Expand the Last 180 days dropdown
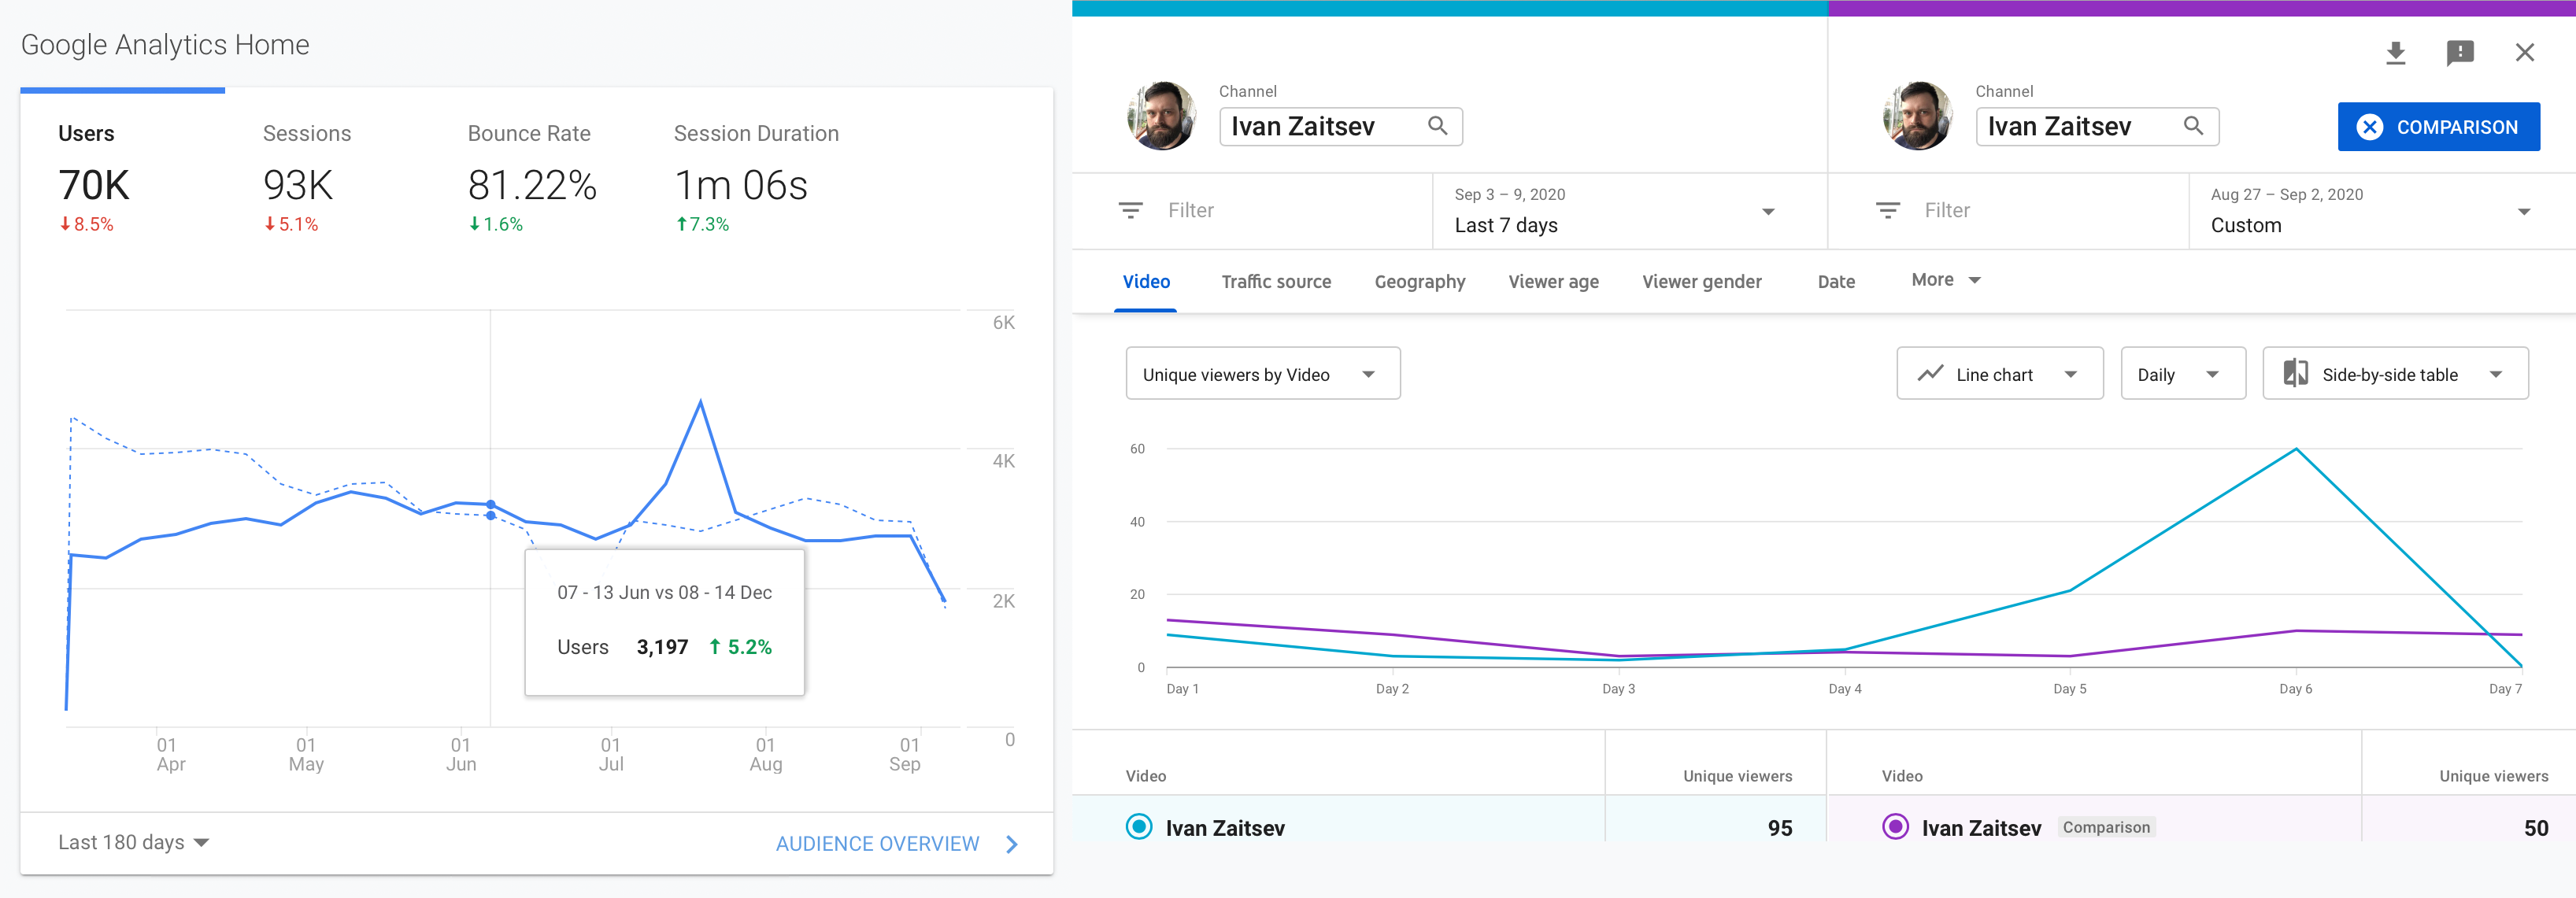This screenshot has width=2576, height=898. [x=133, y=842]
